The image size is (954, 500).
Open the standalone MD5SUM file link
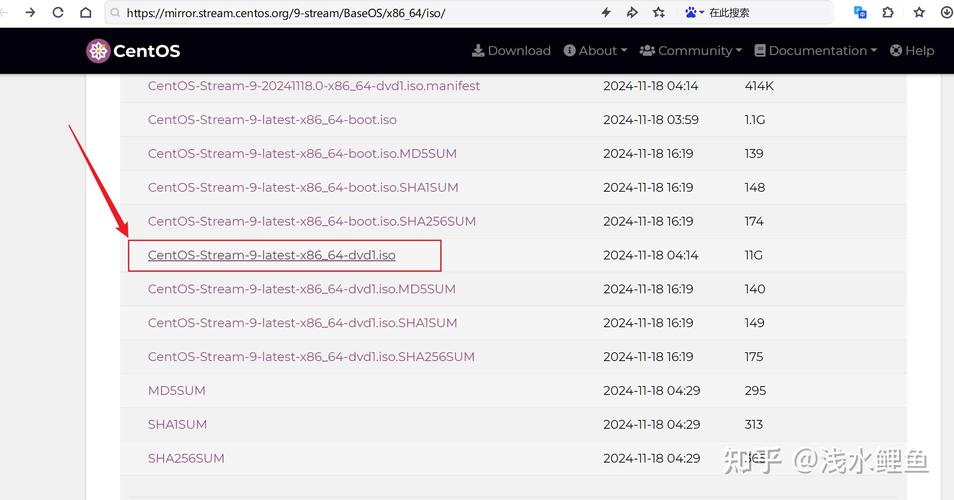(x=176, y=391)
